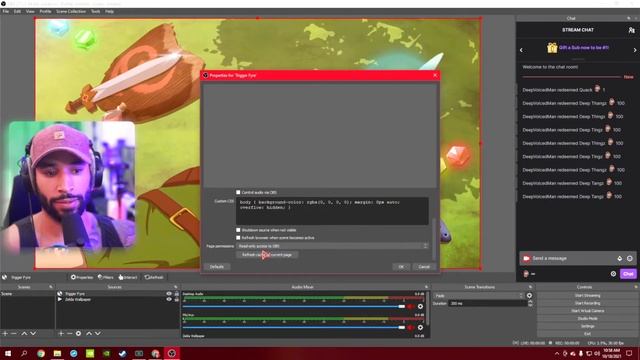Viewport: 640px width, 360px height.
Task: Open chat users list icon
Action: click(x=631, y=30)
